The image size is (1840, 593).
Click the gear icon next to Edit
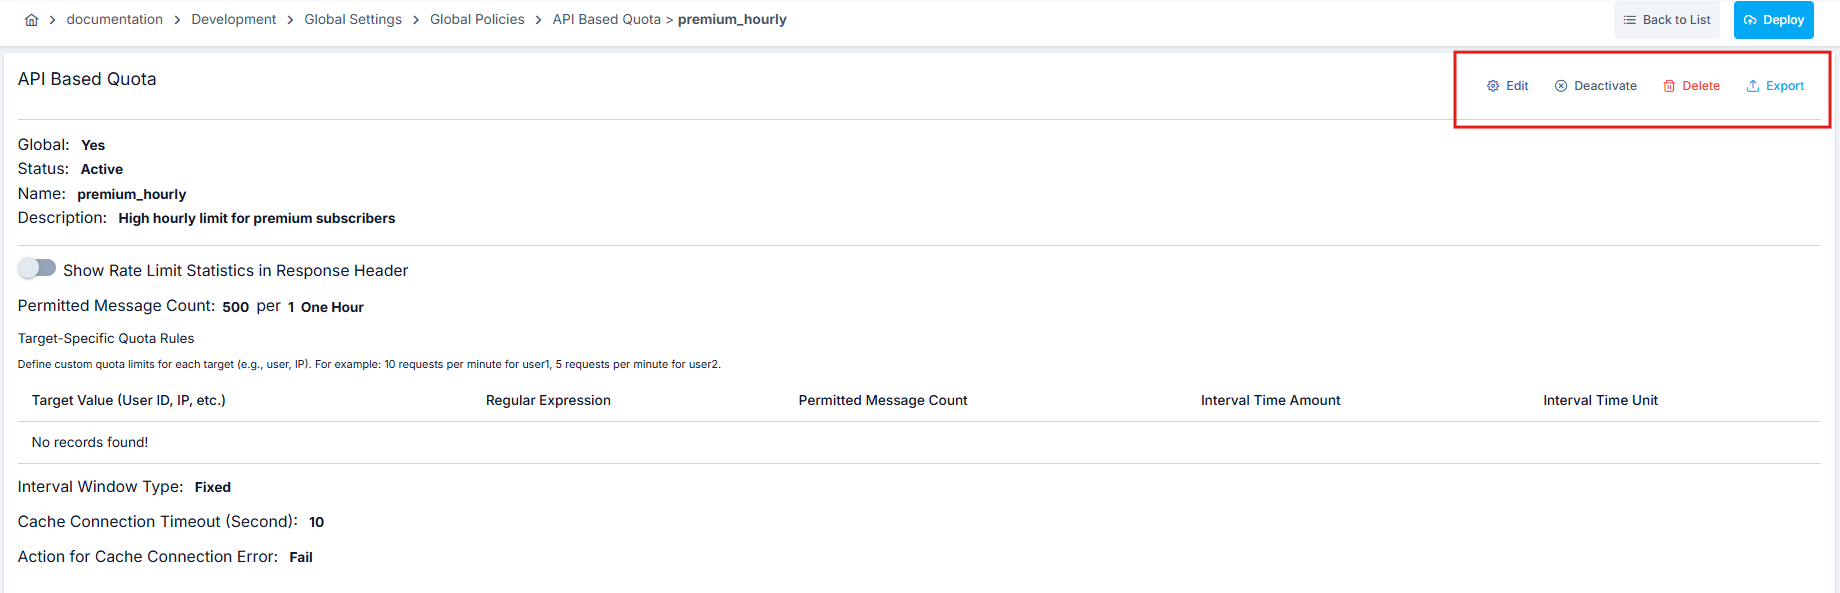1493,86
